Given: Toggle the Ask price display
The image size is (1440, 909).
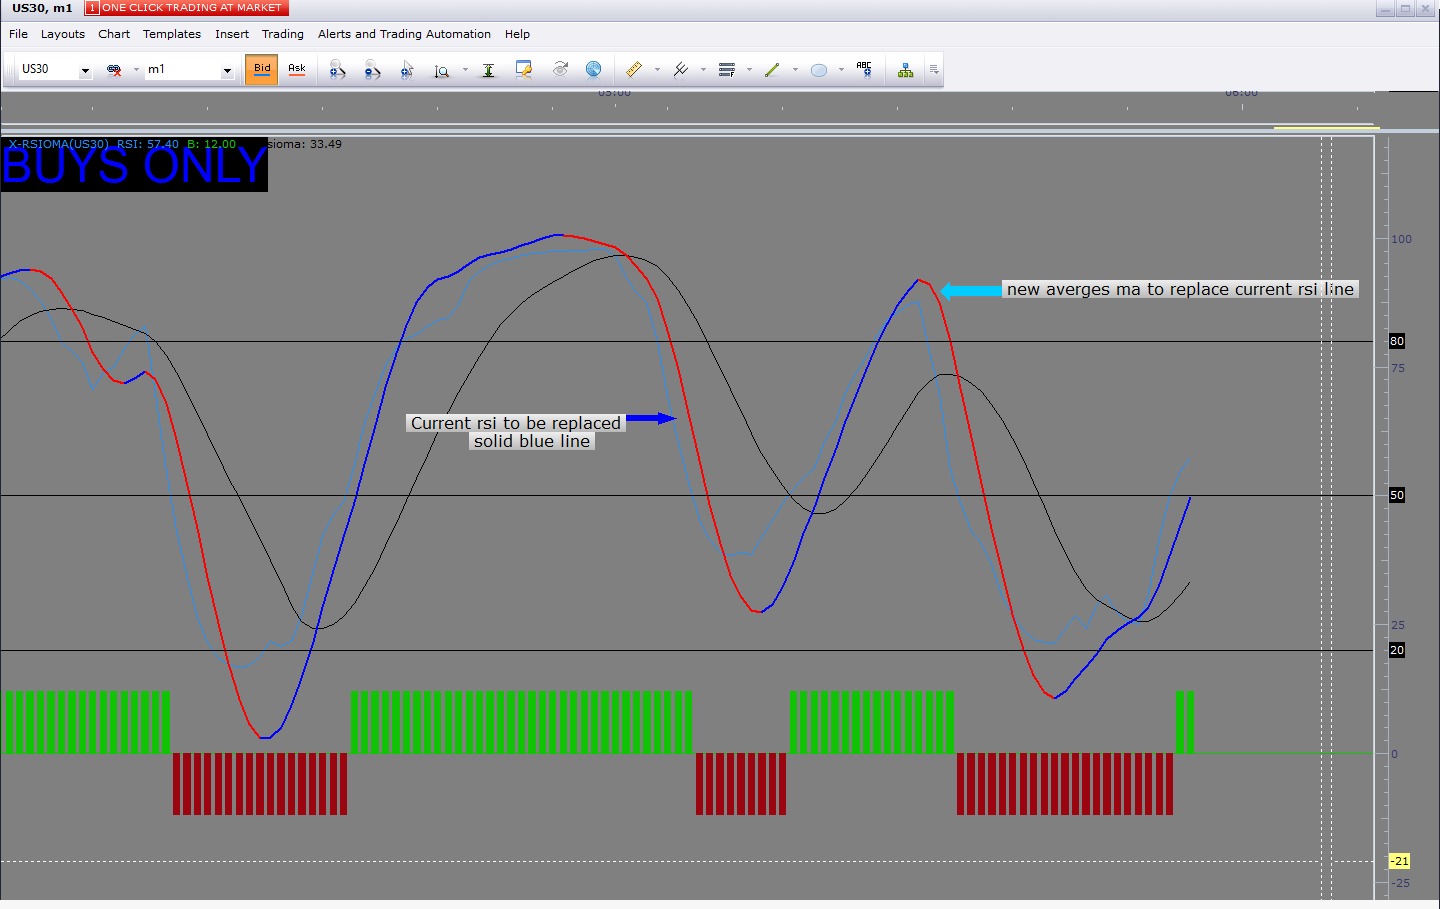Looking at the screenshot, I should [x=297, y=69].
